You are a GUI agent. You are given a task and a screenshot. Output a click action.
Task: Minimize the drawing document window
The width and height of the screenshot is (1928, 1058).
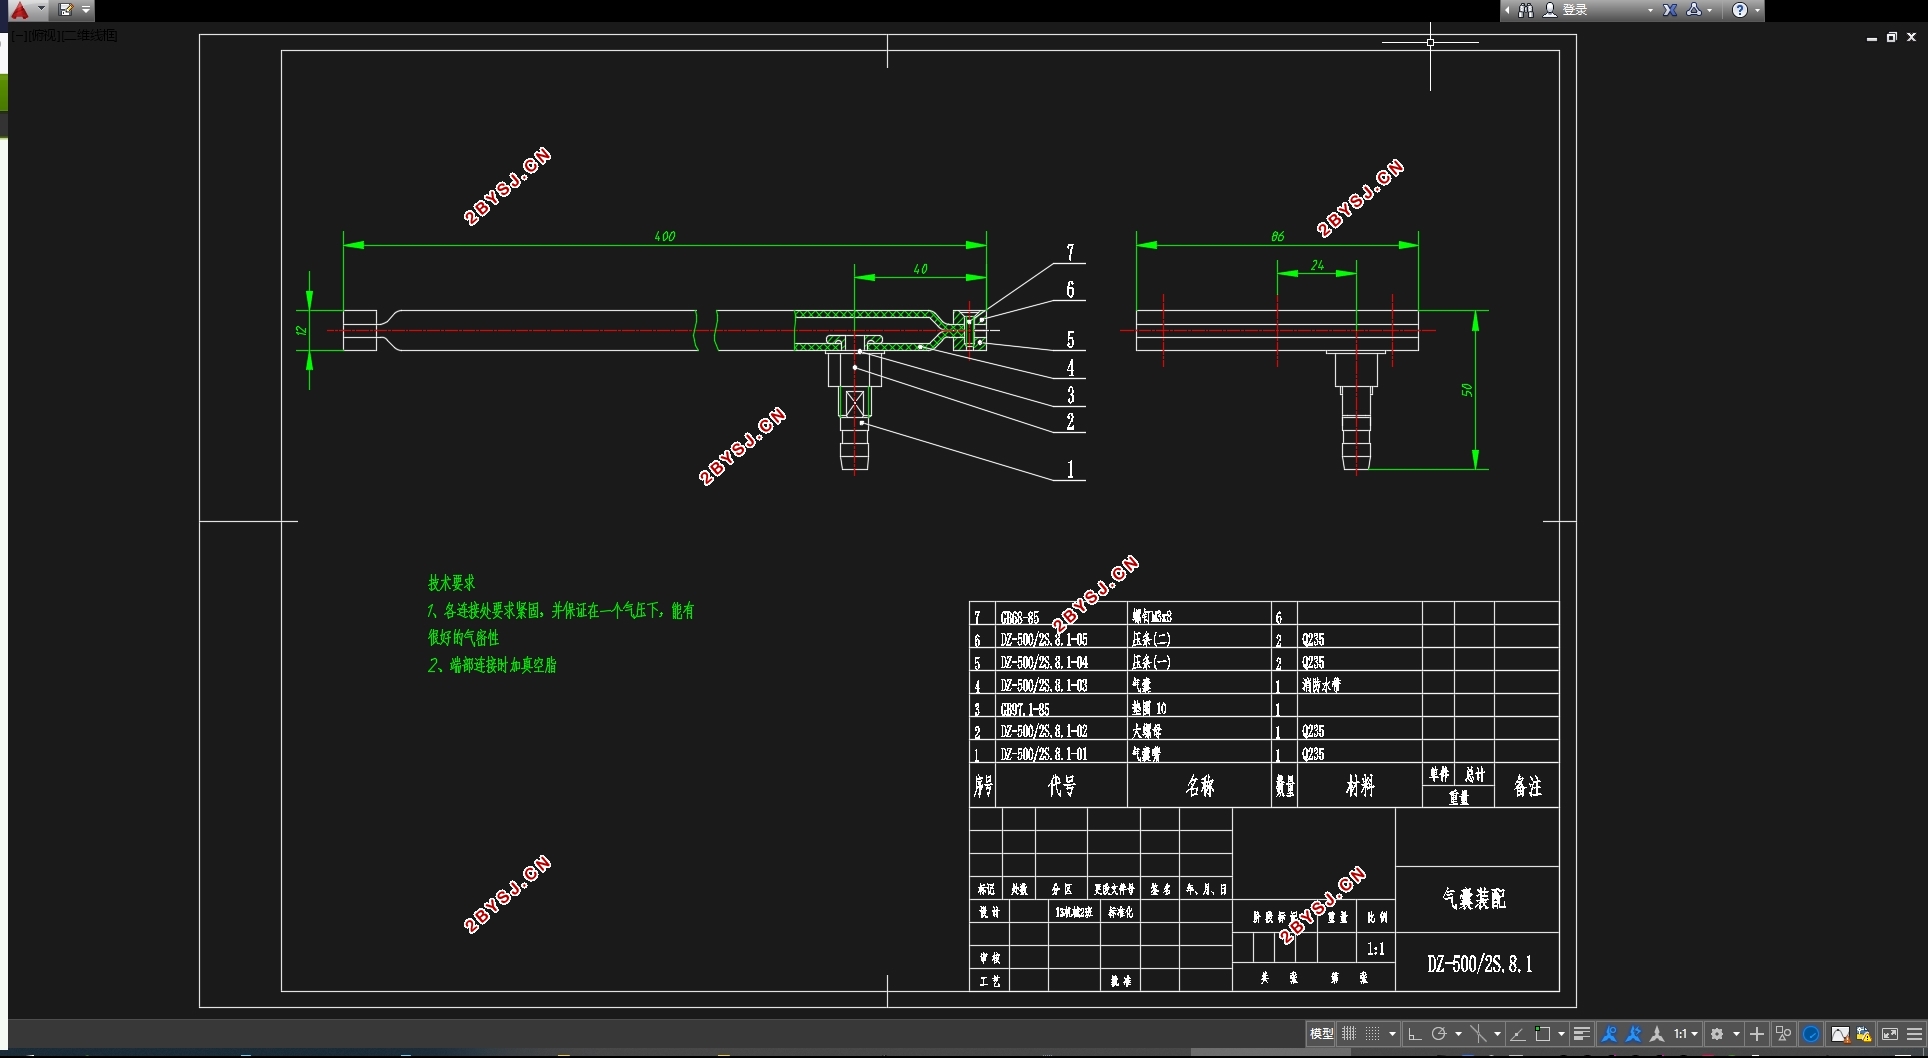(1871, 38)
